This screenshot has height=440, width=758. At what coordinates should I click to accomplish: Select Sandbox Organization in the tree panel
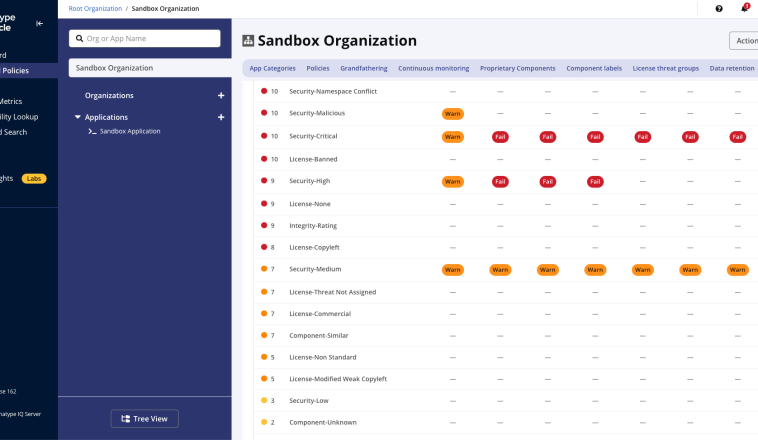tap(115, 68)
